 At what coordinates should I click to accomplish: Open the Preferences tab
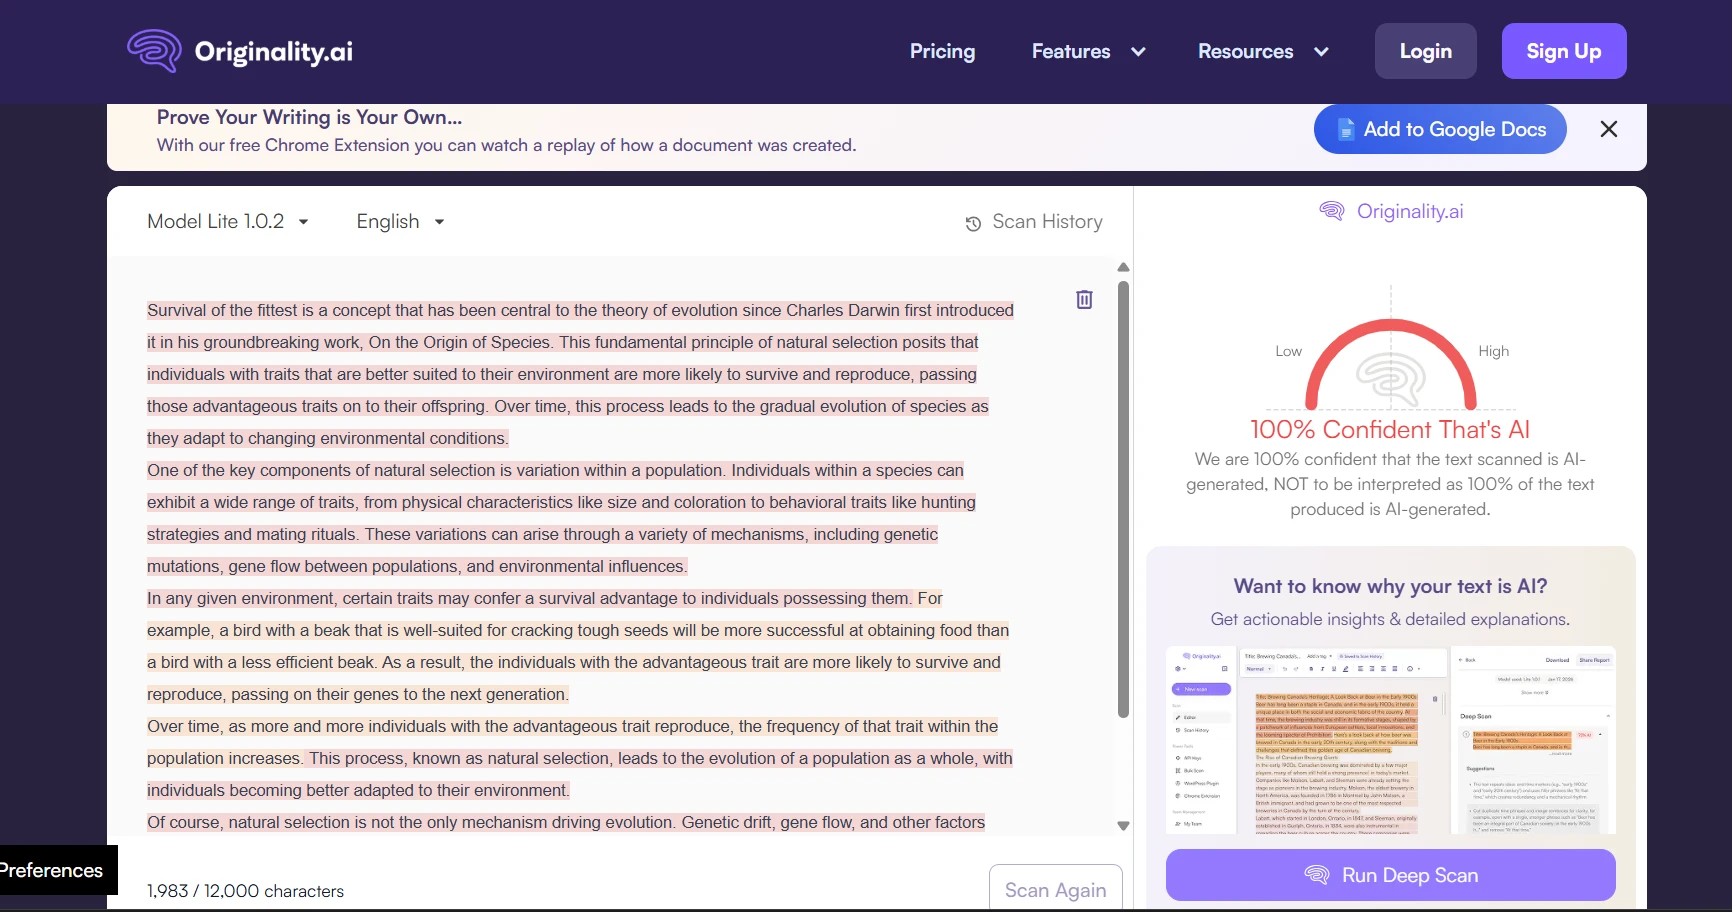point(50,870)
